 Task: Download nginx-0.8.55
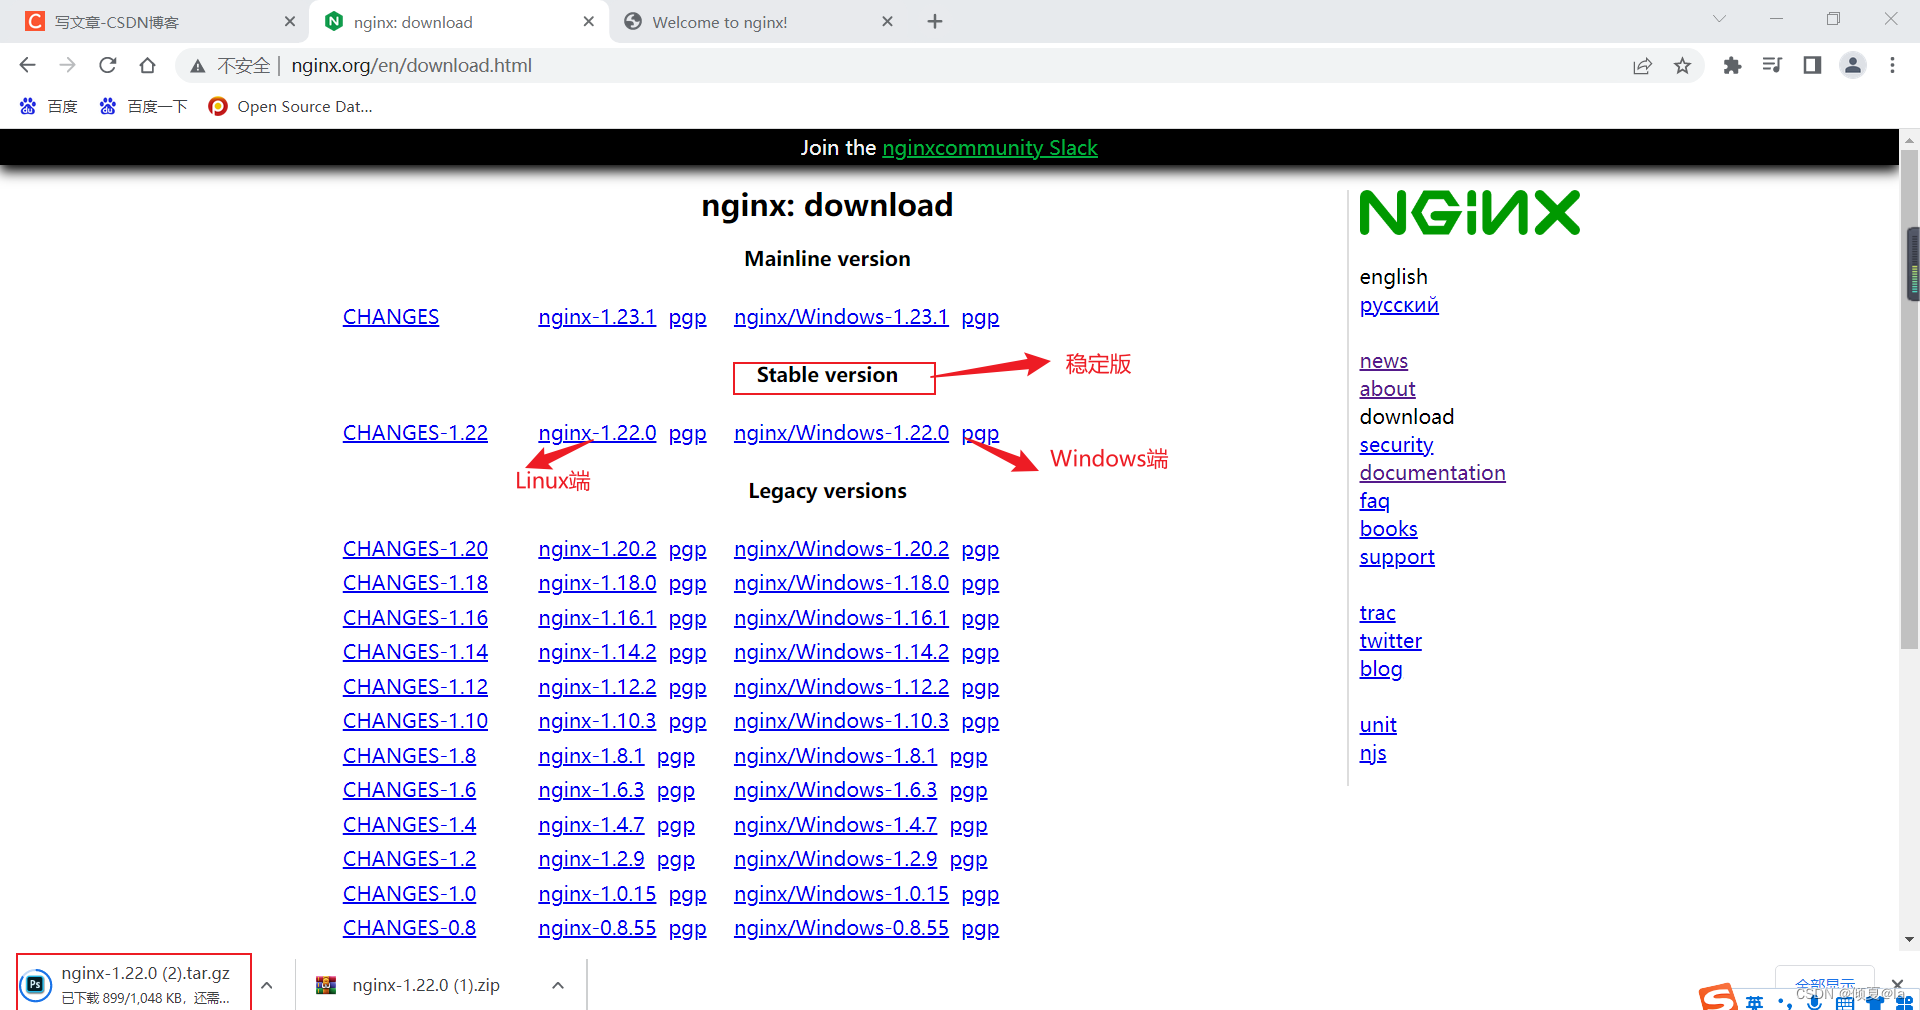tap(597, 928)
